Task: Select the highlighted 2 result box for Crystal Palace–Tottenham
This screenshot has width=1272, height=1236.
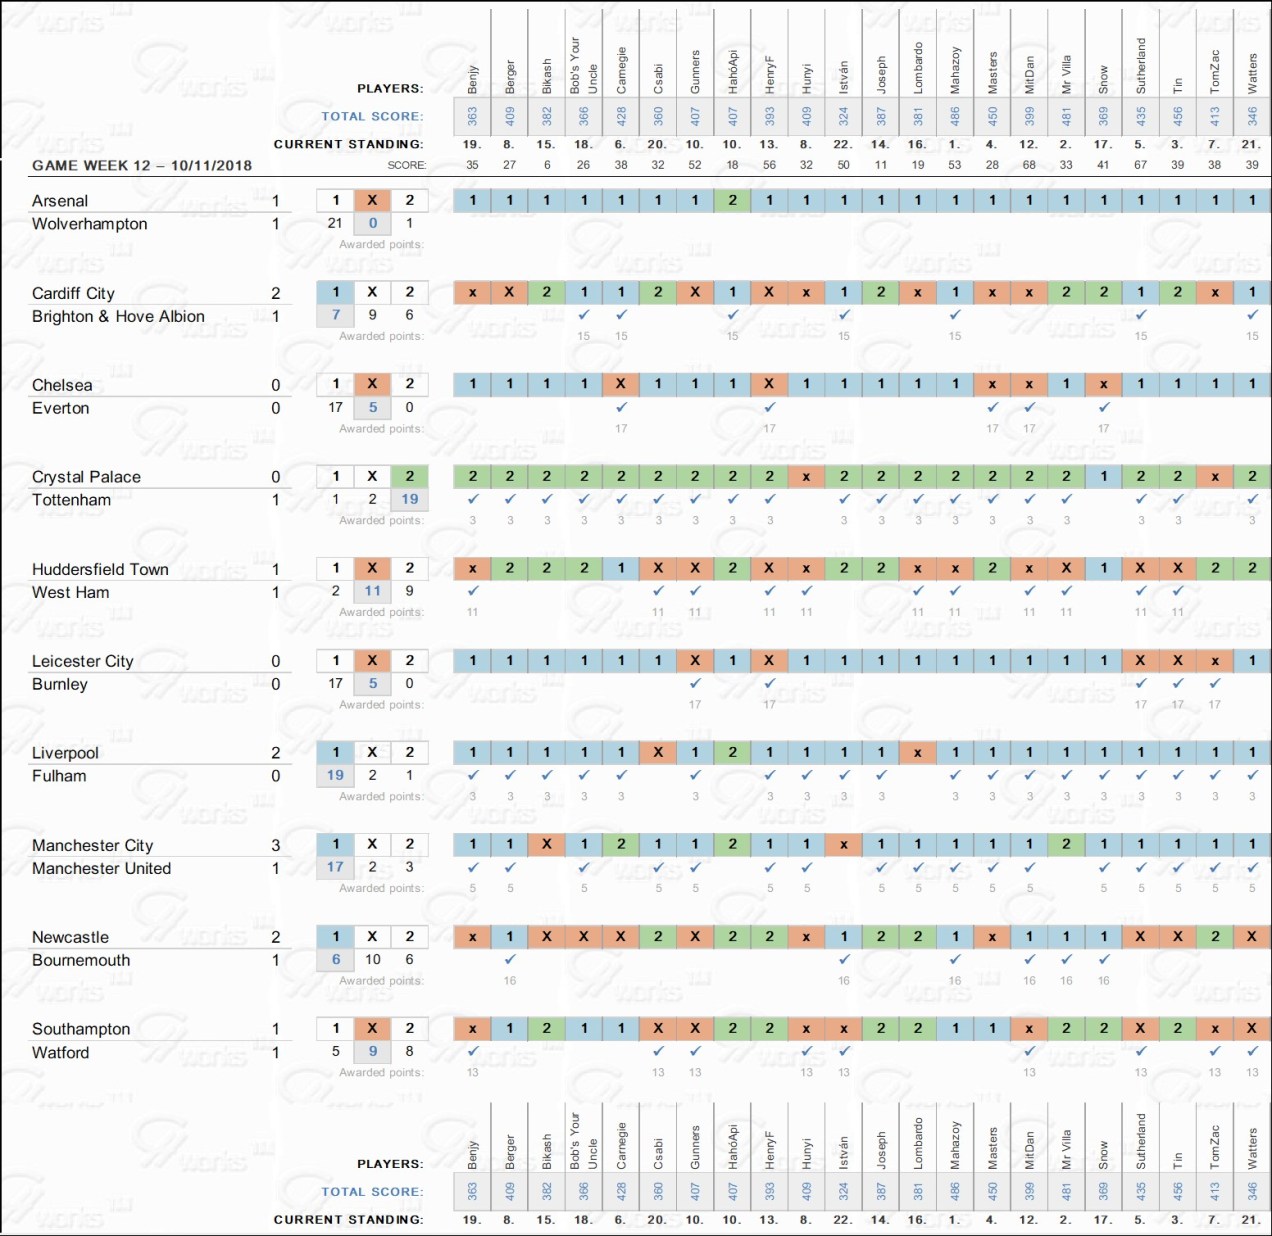Action: click(x=409, y=476)
